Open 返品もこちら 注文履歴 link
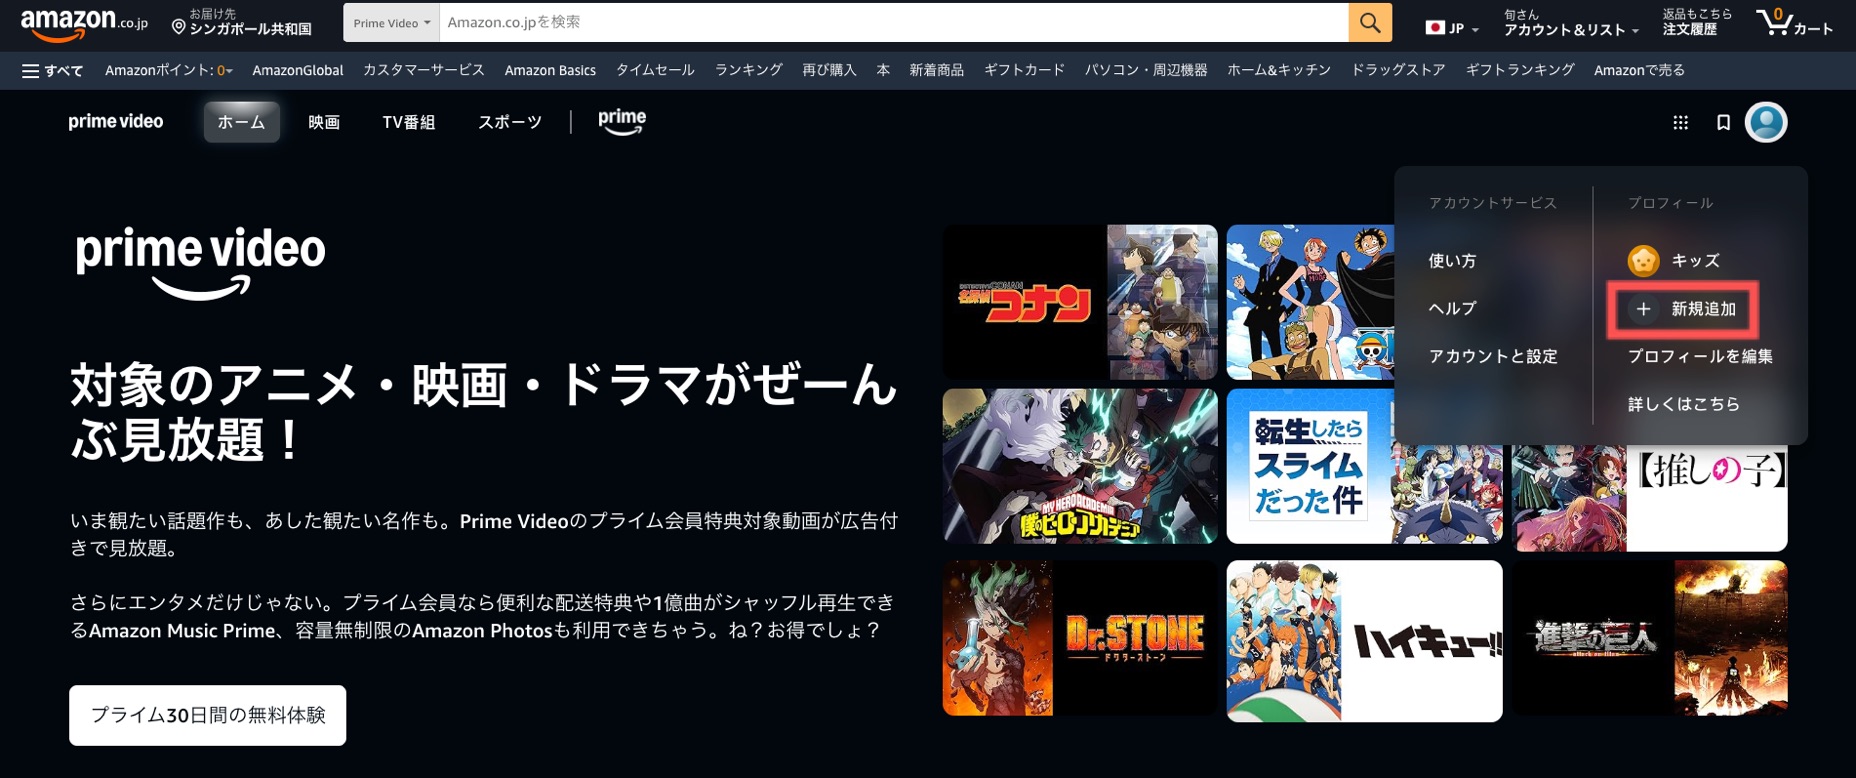Viewport: 1856px width, 778px height. 1697,23
